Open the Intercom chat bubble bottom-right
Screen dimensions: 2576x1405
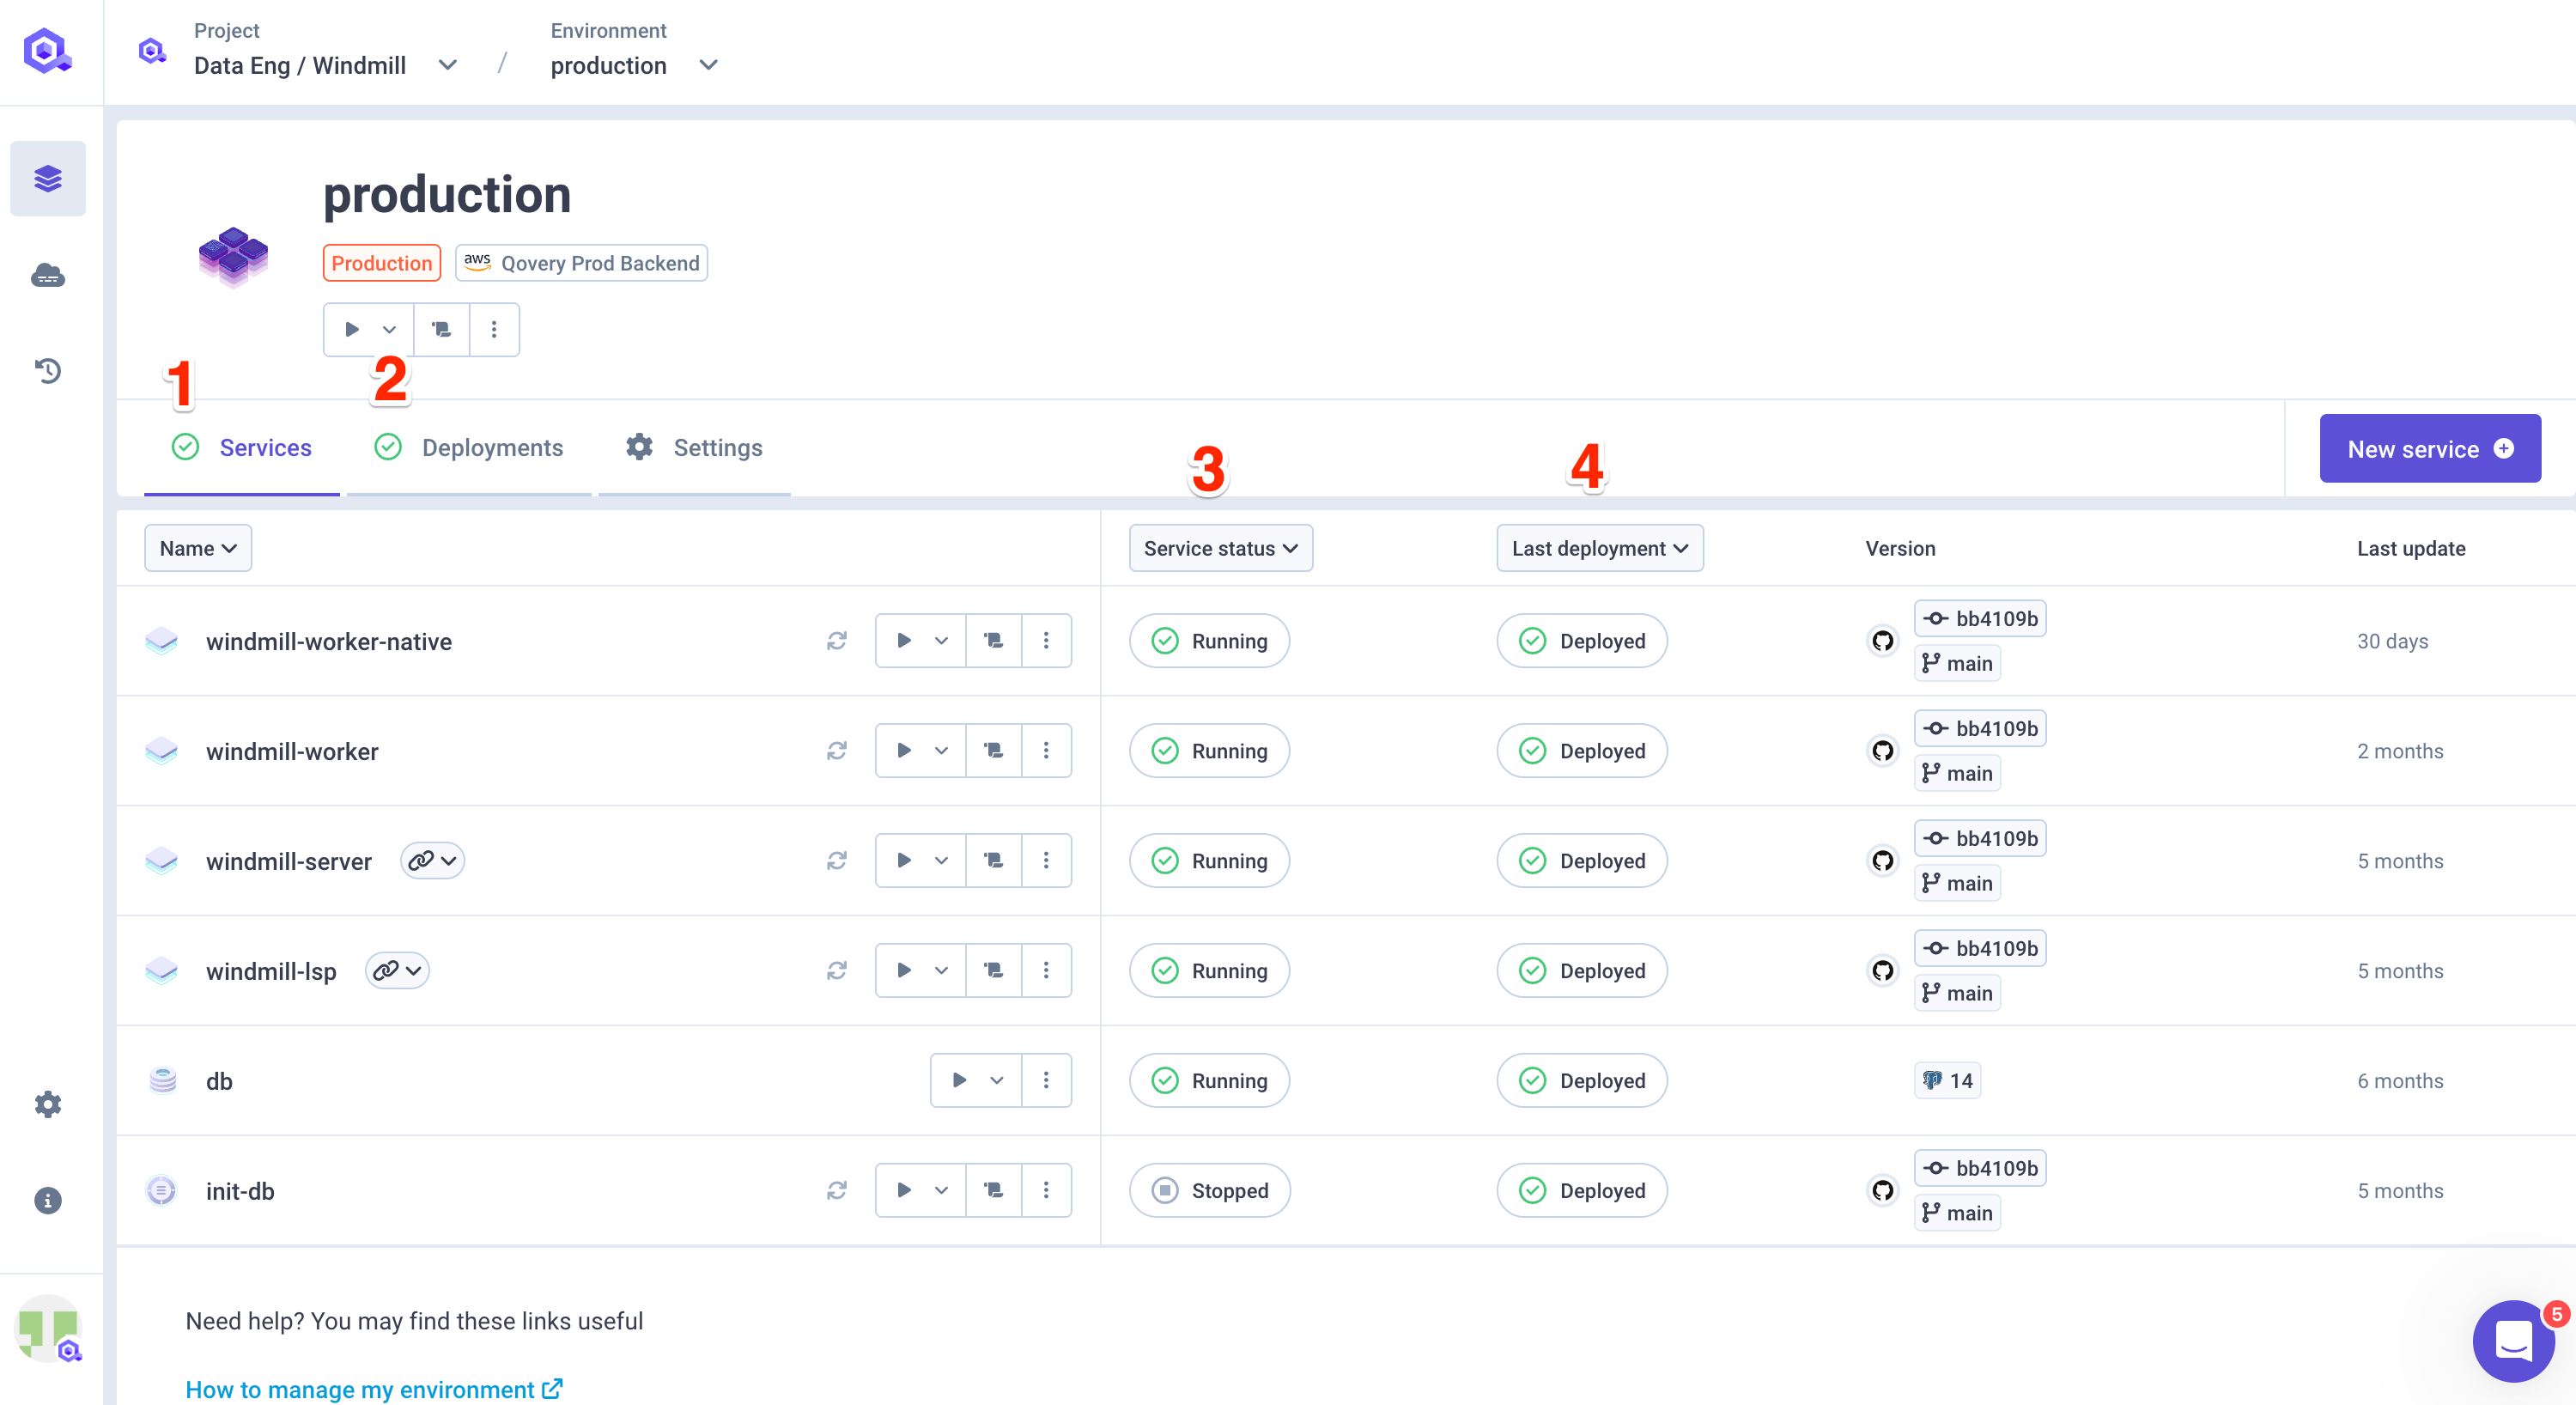(2514, 1341)
